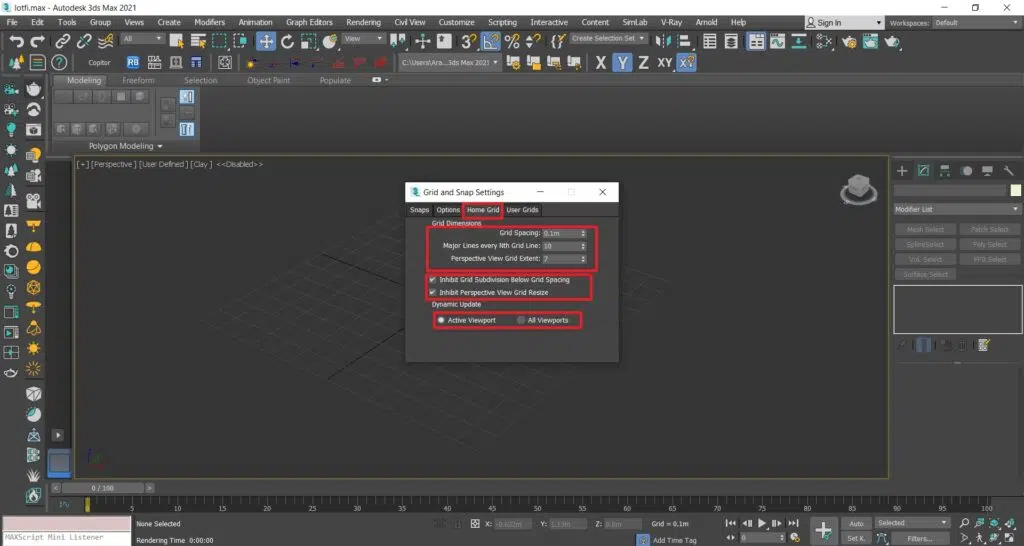1024x546 pixels.
Task: Select the Move transform tool
Action: coord(266,41)
